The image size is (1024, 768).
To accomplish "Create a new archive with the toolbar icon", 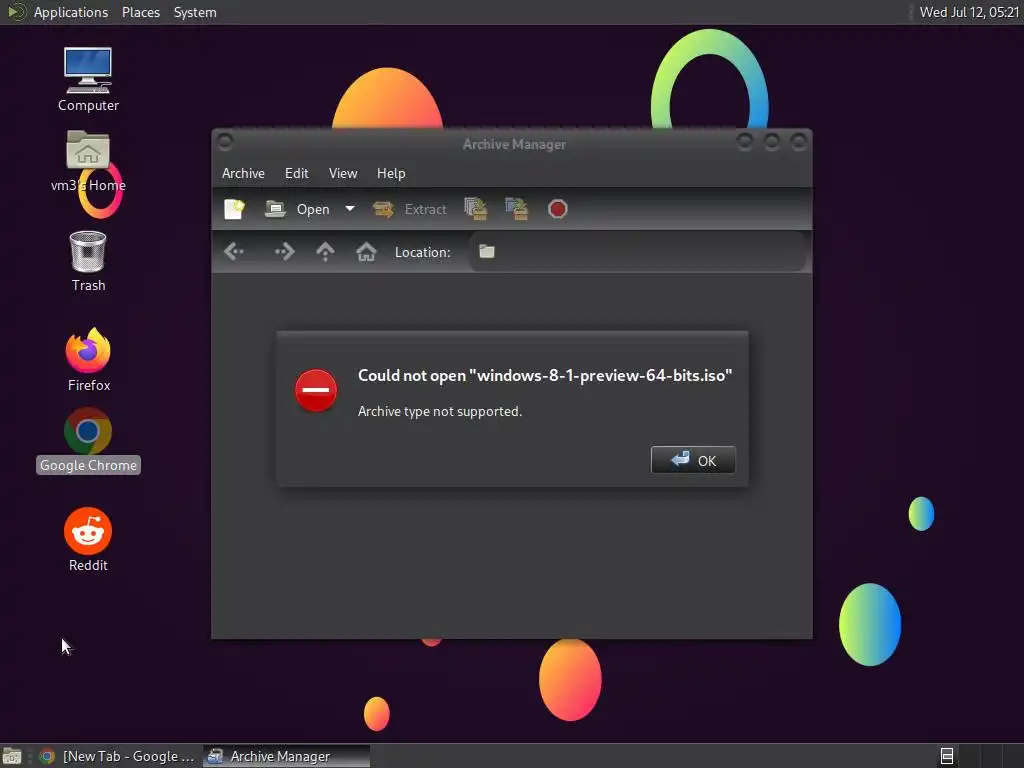I will coord(234,209).
